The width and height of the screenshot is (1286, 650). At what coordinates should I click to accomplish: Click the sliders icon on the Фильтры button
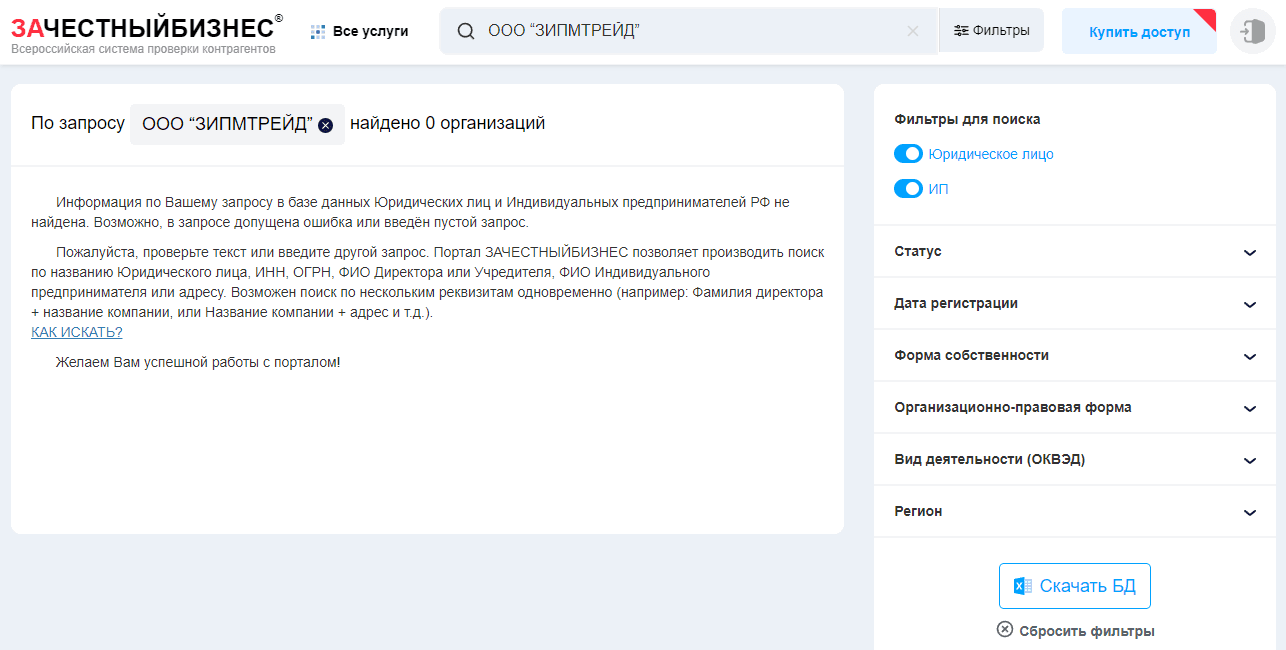[x=963, y=31]
